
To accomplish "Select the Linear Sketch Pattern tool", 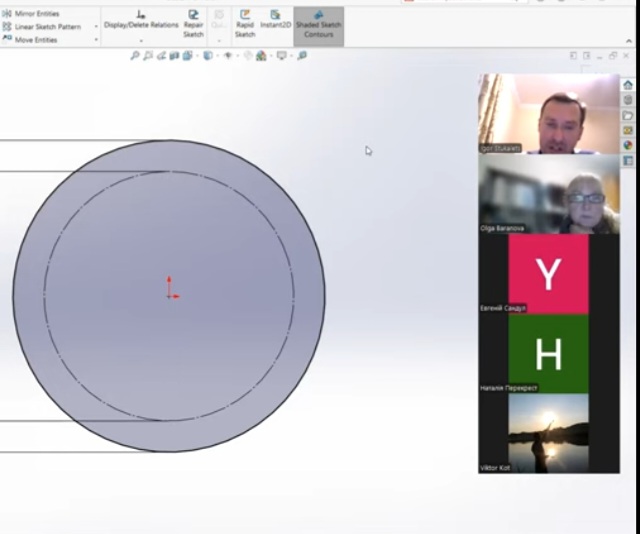I will coord(46,27).
